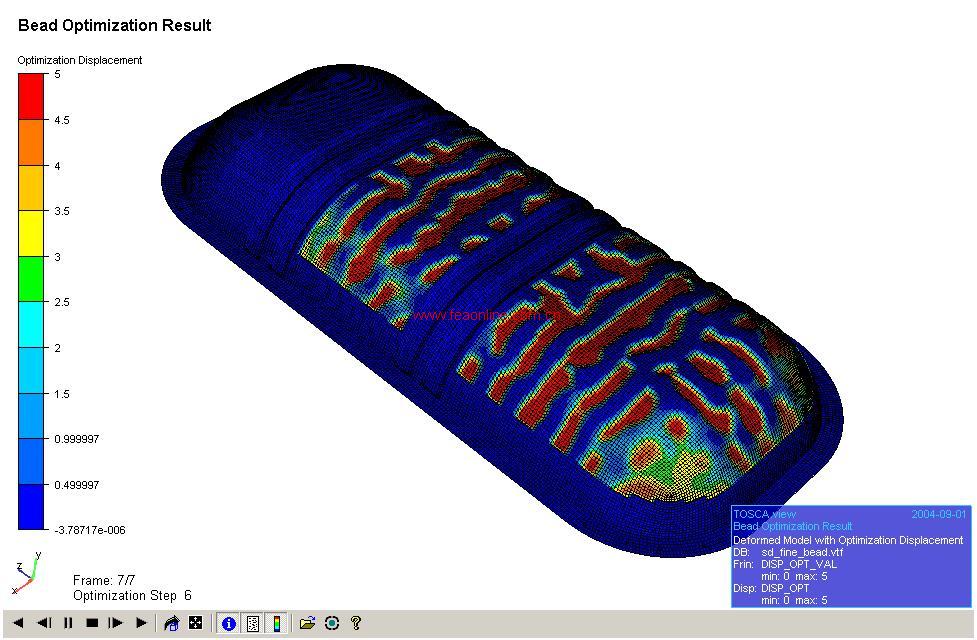Toggle the color legend display button

[277, 623]
